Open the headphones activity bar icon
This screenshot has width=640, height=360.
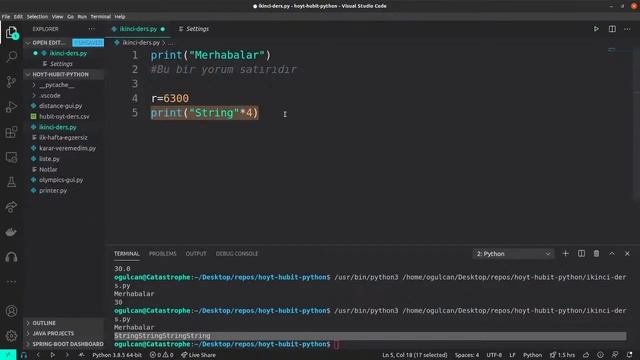click(x=11, y=257)
